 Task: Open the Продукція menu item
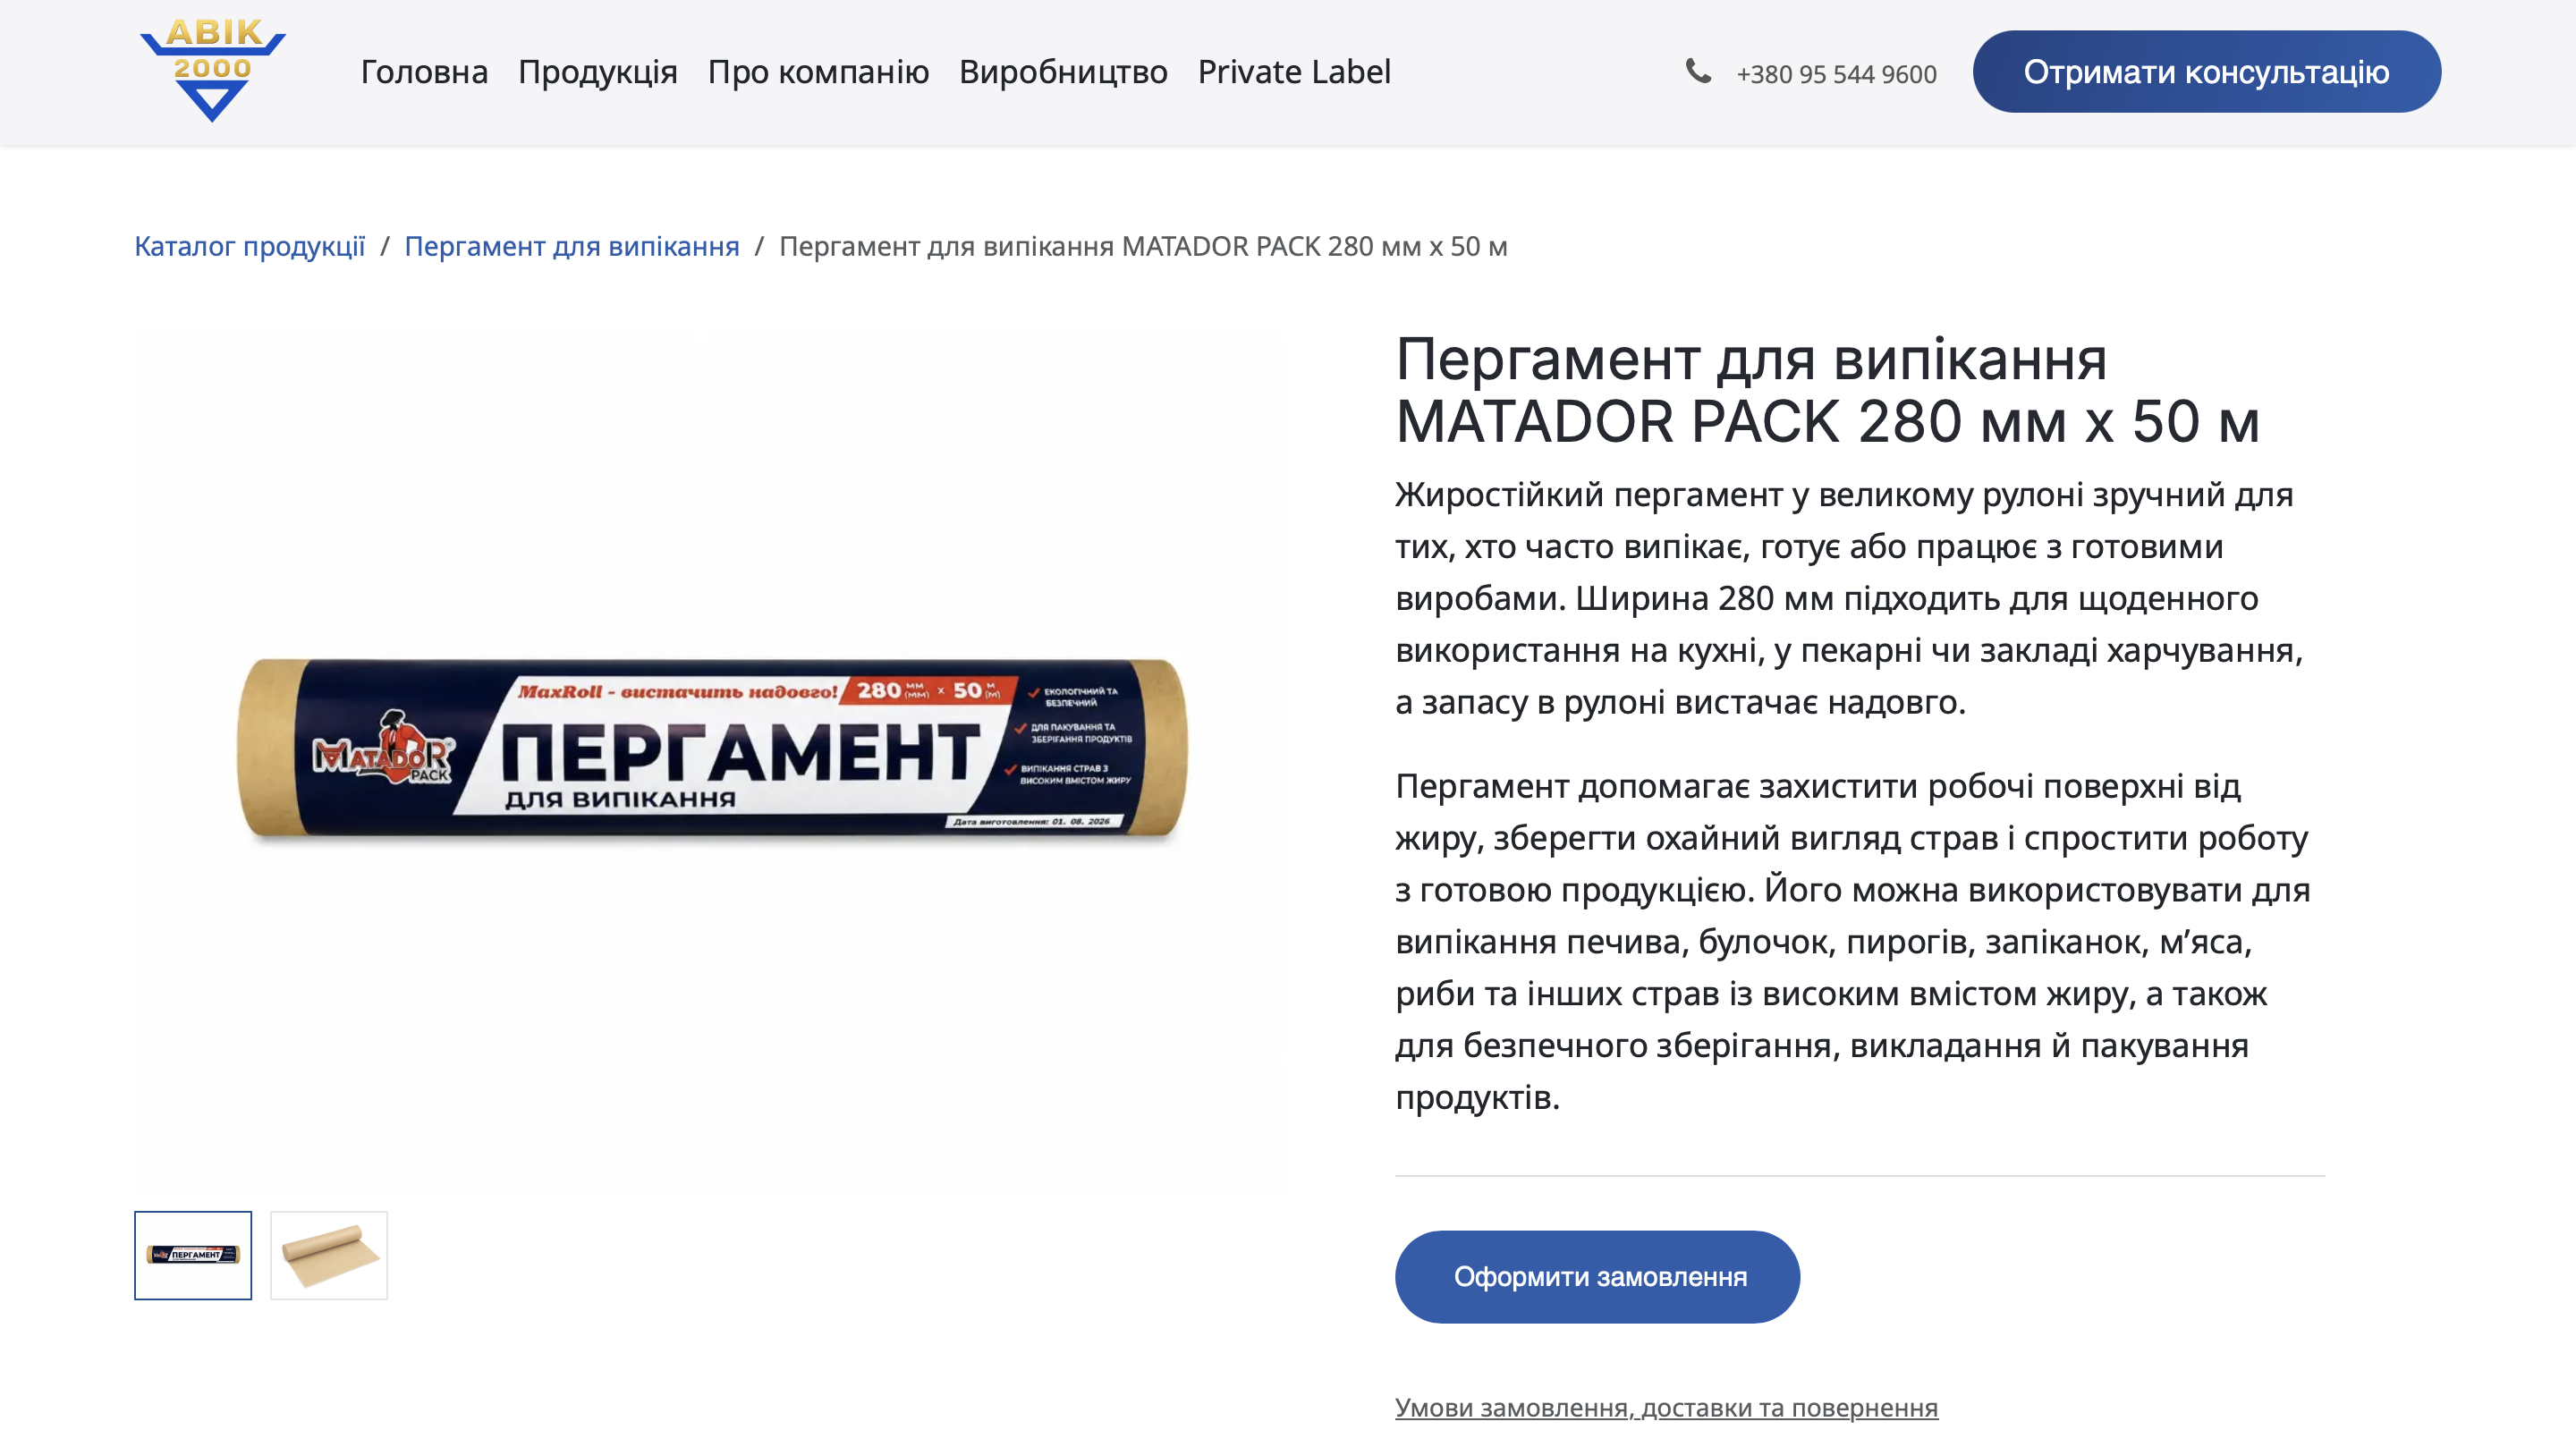(598, 72)
